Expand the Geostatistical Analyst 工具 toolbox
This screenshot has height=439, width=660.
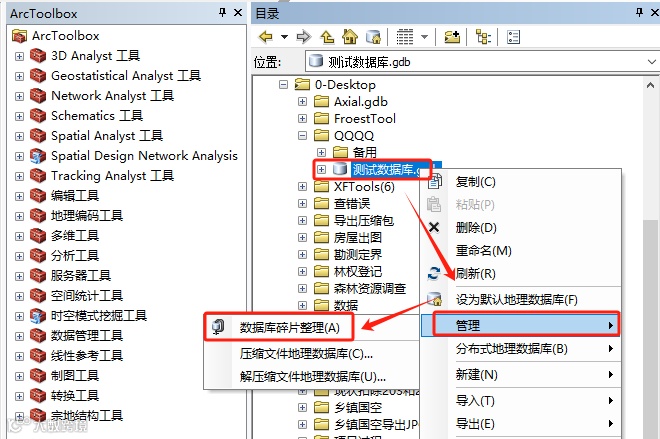point(19,76)
